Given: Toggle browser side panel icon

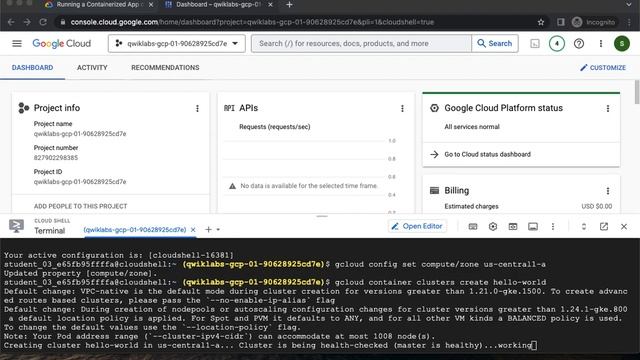Looking at the screenshot, I should point(560,22).
